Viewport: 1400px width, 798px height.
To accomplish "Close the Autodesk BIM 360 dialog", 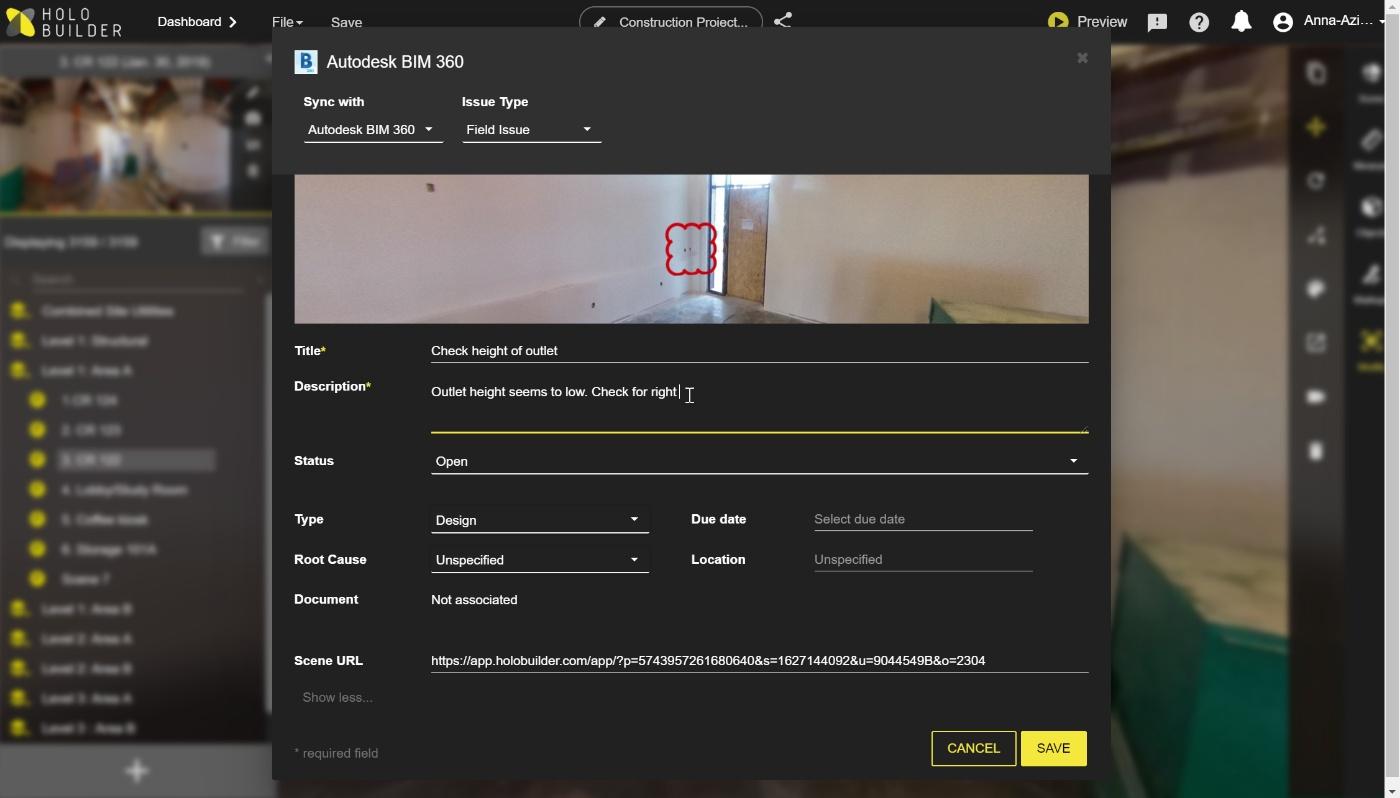I will click(x=1082, y=58).
